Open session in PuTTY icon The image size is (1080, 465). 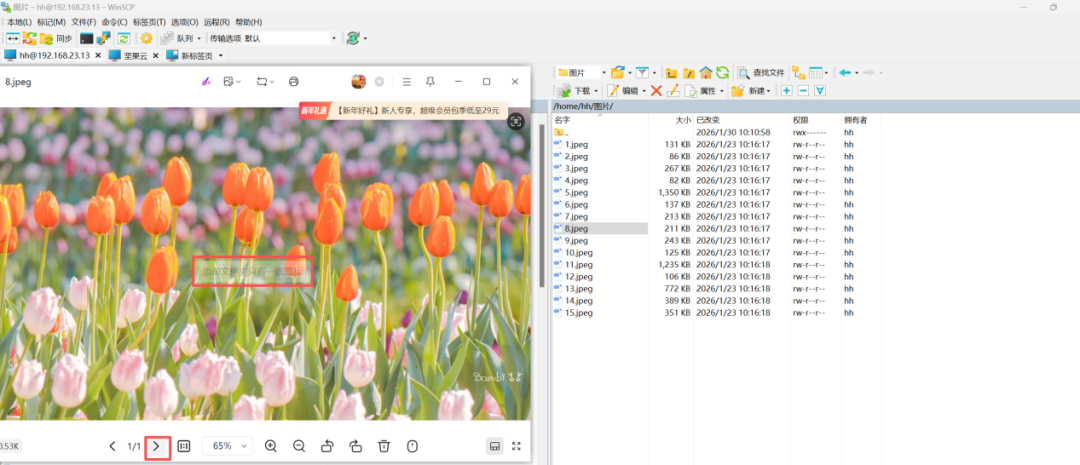[103, 38]
